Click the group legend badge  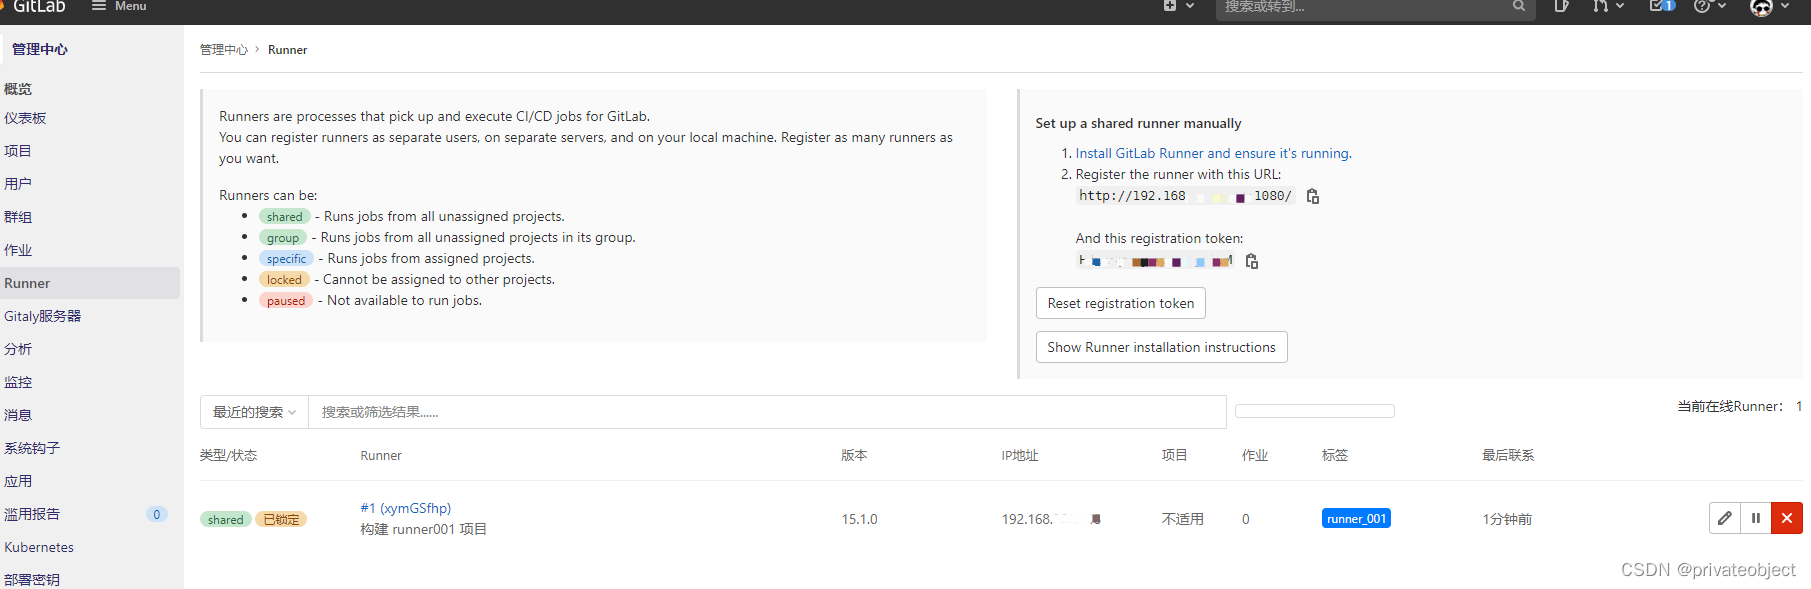pyautogui.click(x=283, y=237)
